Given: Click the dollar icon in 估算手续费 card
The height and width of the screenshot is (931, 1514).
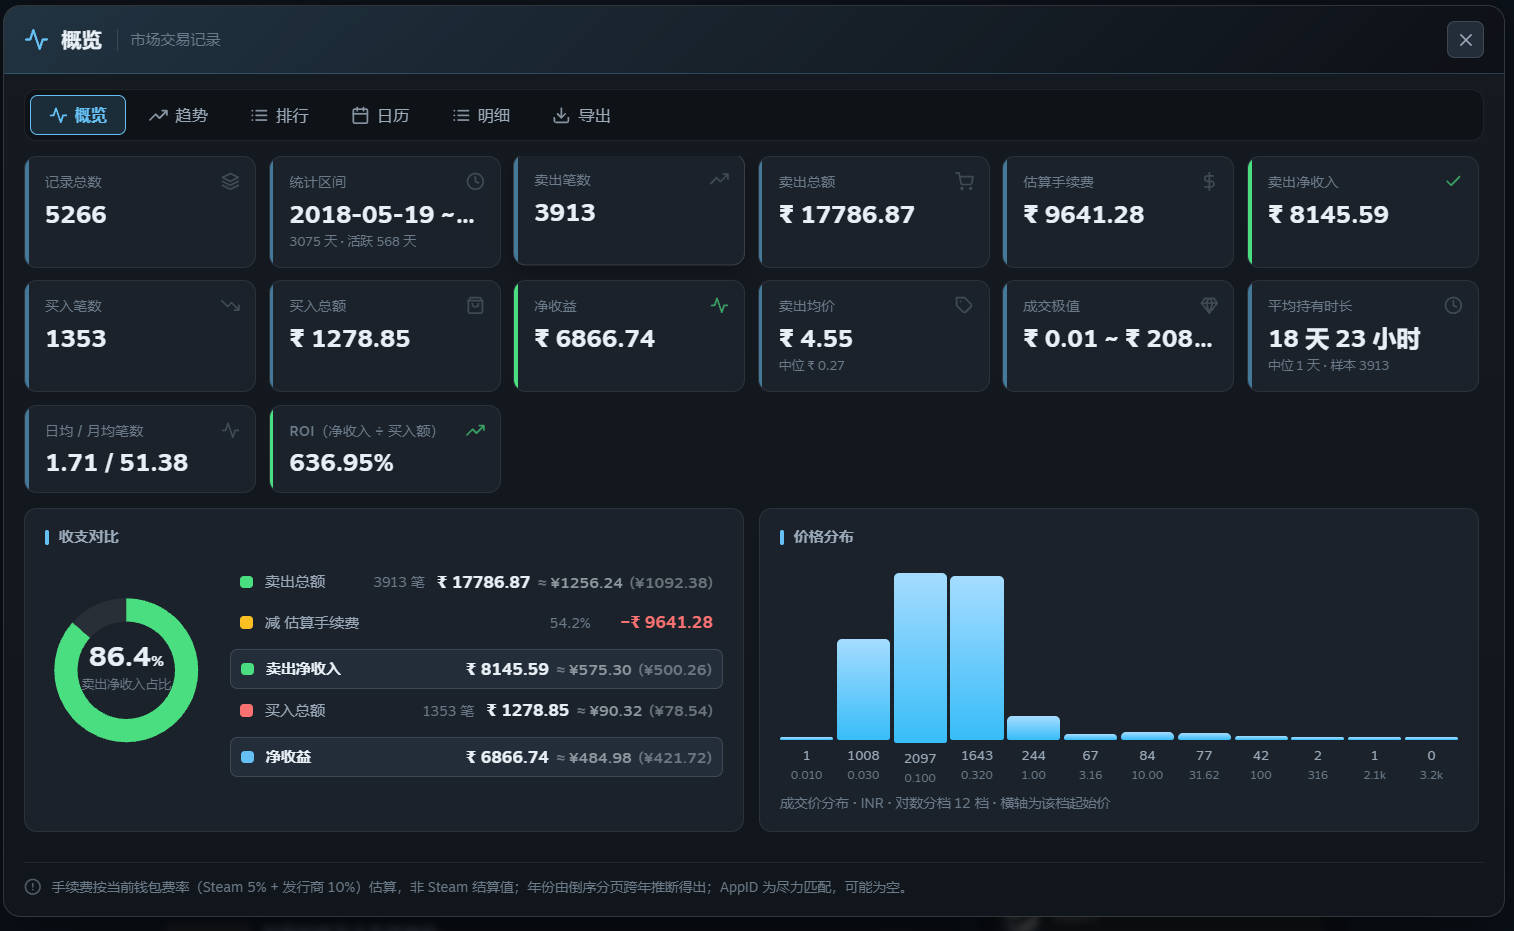Looking at the screenshot, I should 1209,181.
